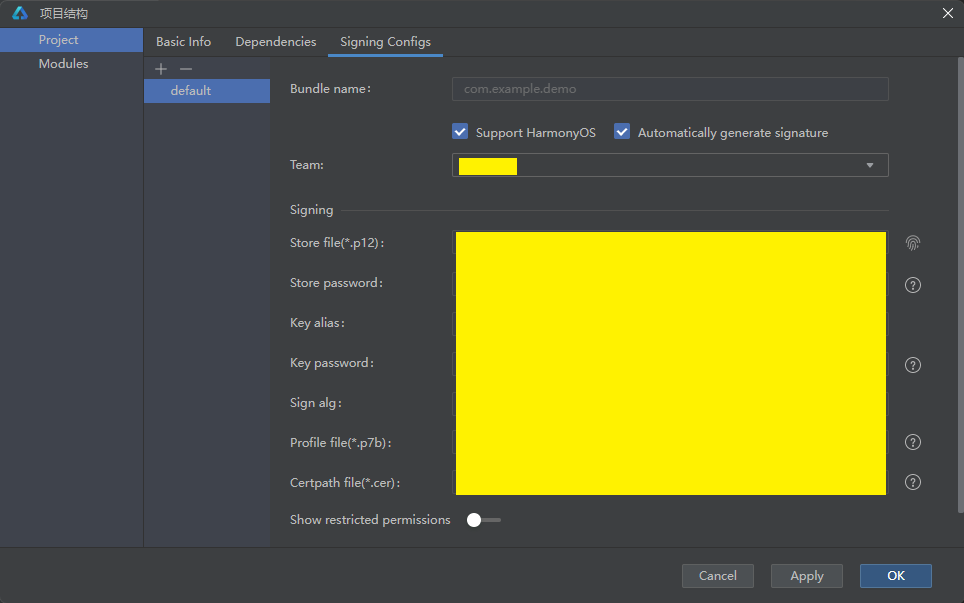This screenshot has width=964, height=603.
Task: Click the fingerprint icon beside Store file
Action: 913,243
